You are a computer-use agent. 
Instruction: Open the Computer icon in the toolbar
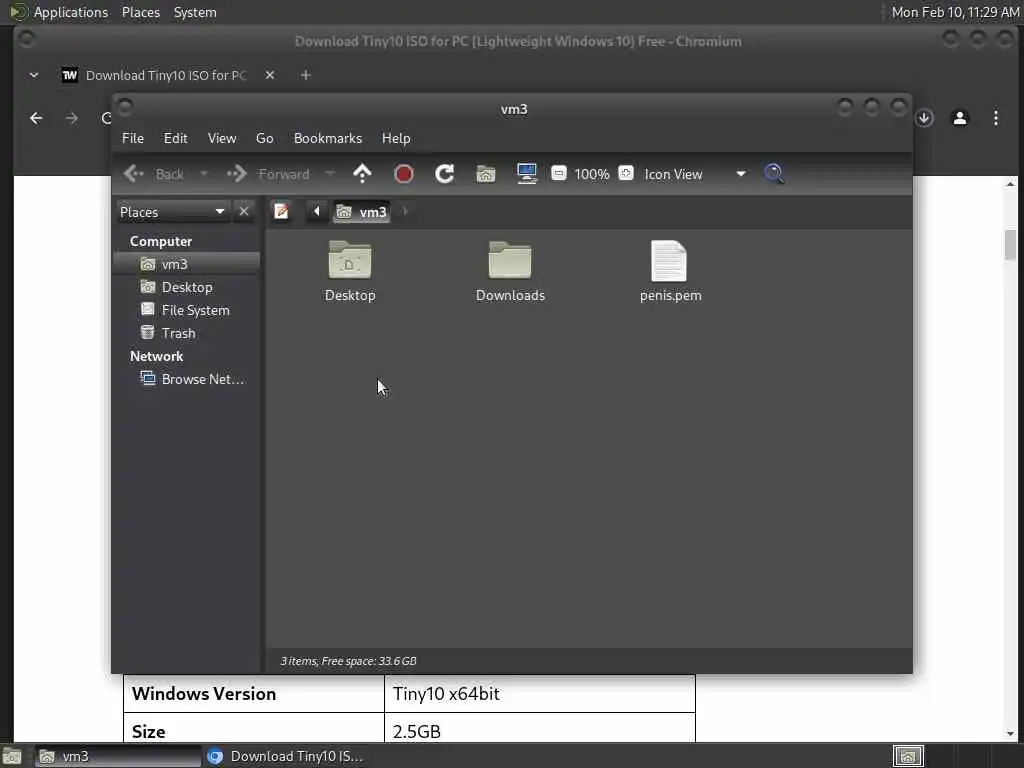(526, 174)
